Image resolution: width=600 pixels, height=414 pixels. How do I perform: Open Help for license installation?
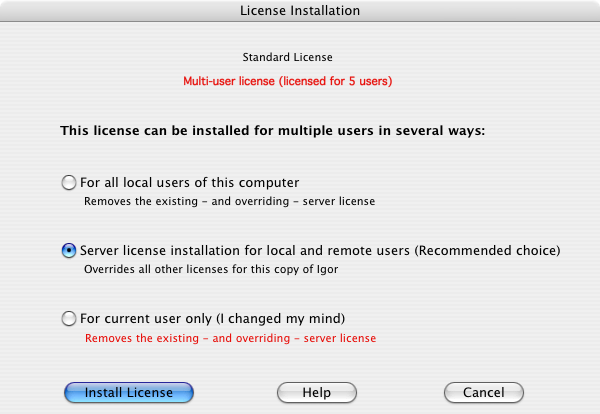click(x=316, y=393)
